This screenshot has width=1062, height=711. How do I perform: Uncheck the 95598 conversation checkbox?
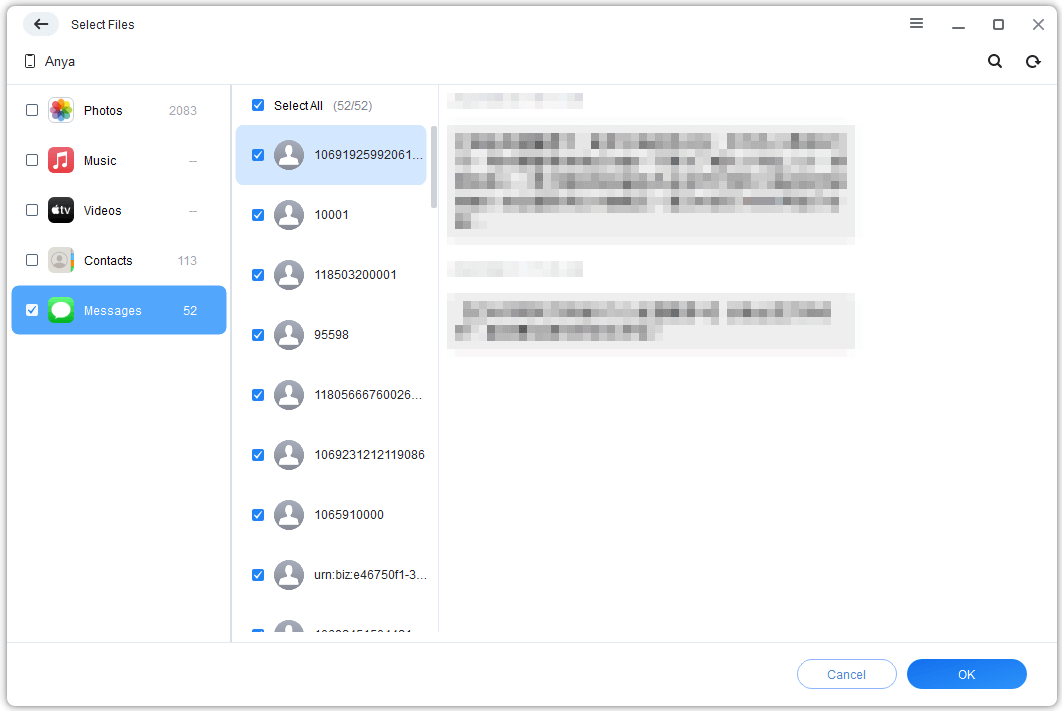coord(258,335)
